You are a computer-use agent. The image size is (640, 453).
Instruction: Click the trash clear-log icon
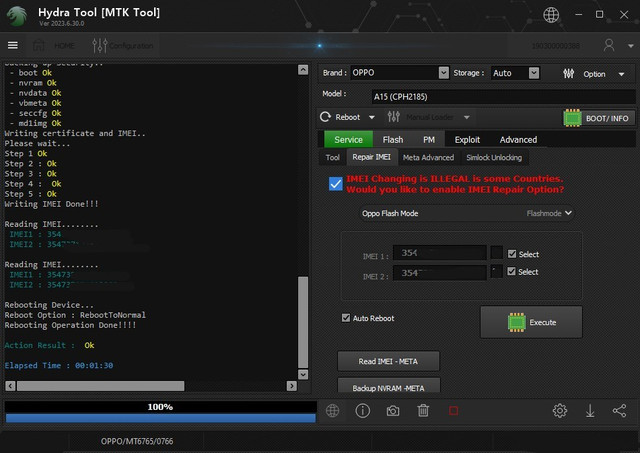point(423,411)
